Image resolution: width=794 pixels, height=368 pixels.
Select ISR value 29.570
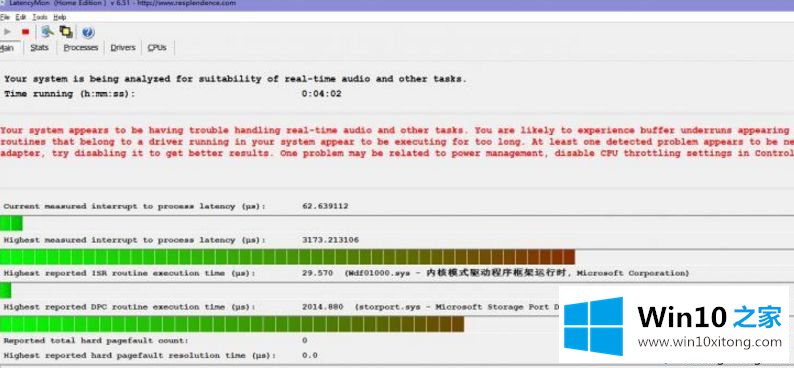pyautogui.click(x=317, y=273)
